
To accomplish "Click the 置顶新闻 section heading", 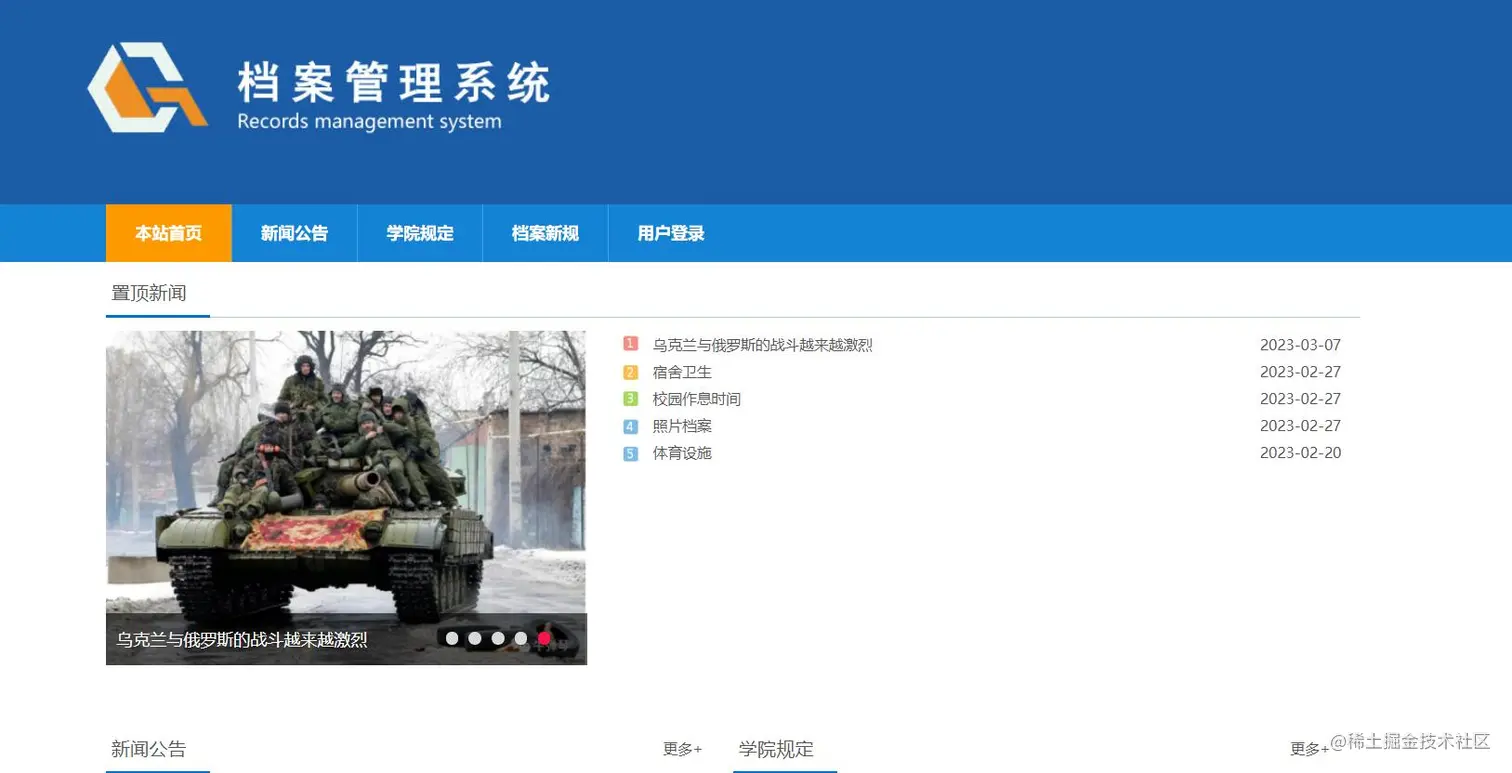I will point(149,293).
